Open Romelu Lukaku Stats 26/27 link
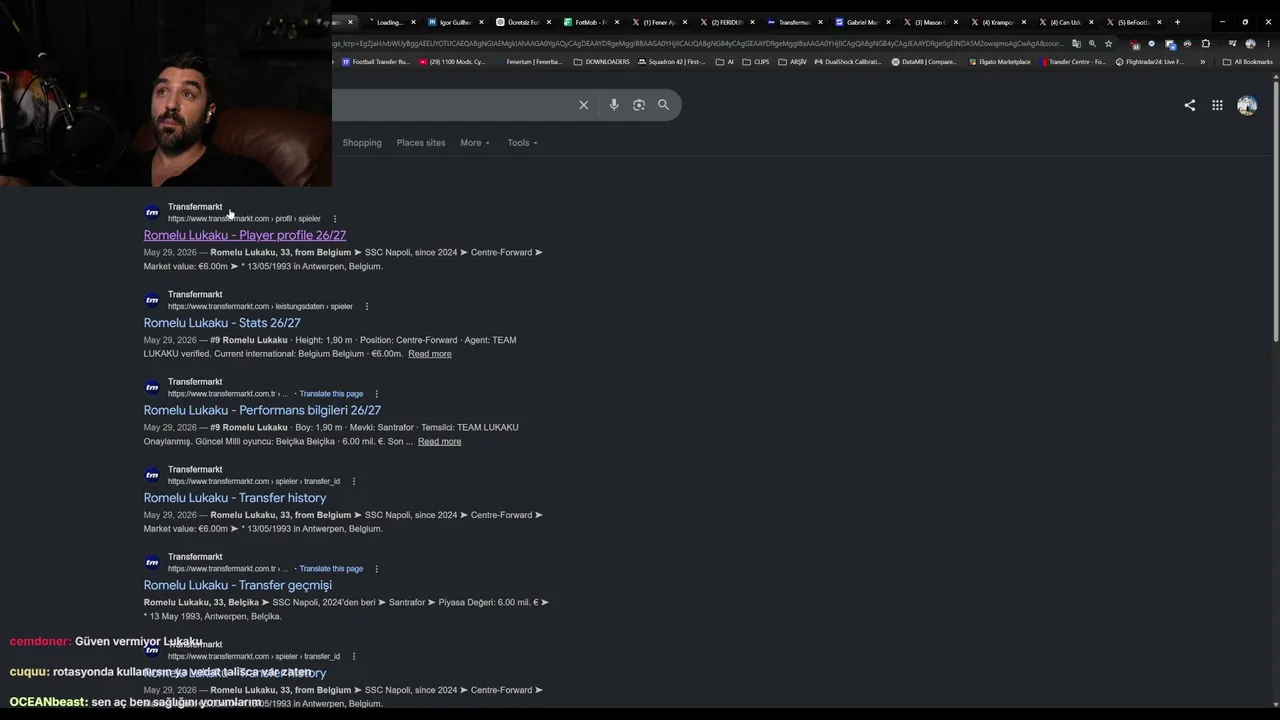The image size is (1280, 720). coord(222,323)
